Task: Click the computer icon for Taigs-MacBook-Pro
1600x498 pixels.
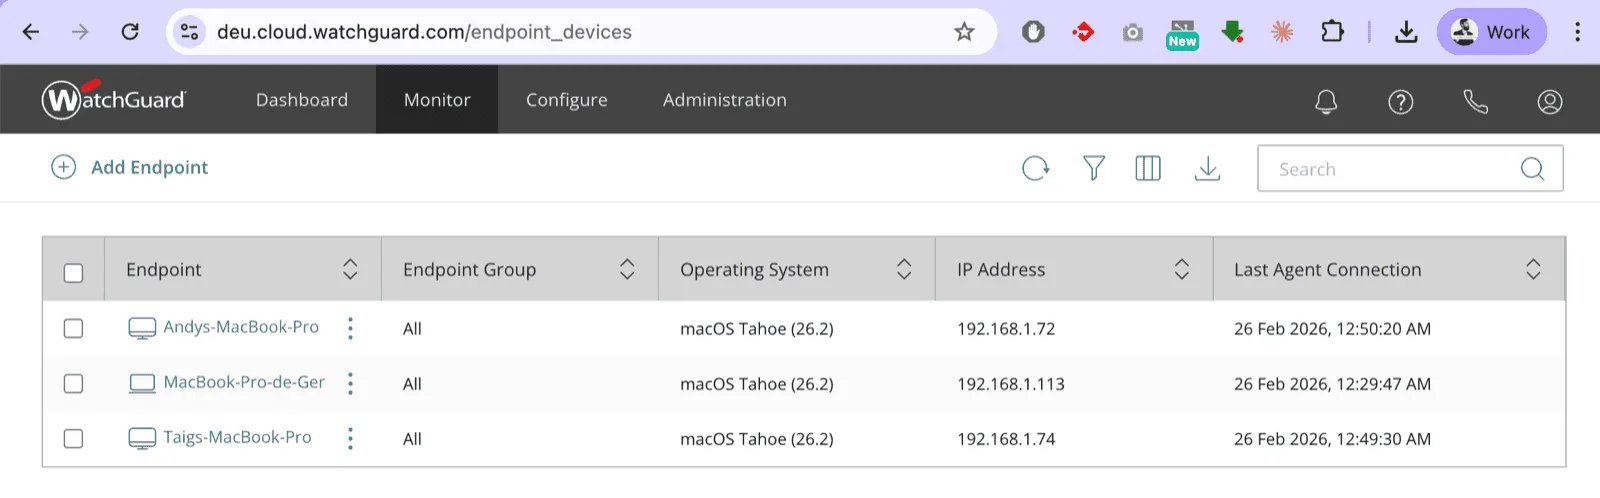Action: point(142,438)
